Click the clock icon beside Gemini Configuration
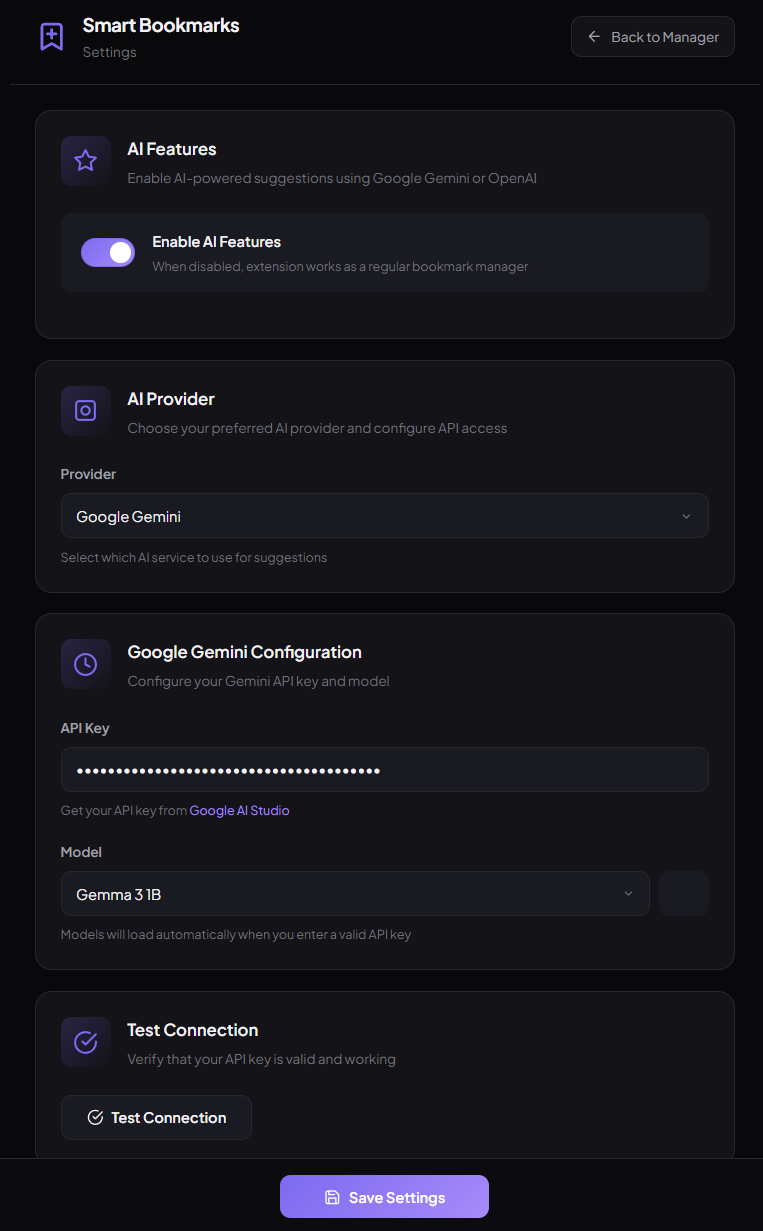The width and height of the screenshot is (763, 1231). (x=86, y=664)
